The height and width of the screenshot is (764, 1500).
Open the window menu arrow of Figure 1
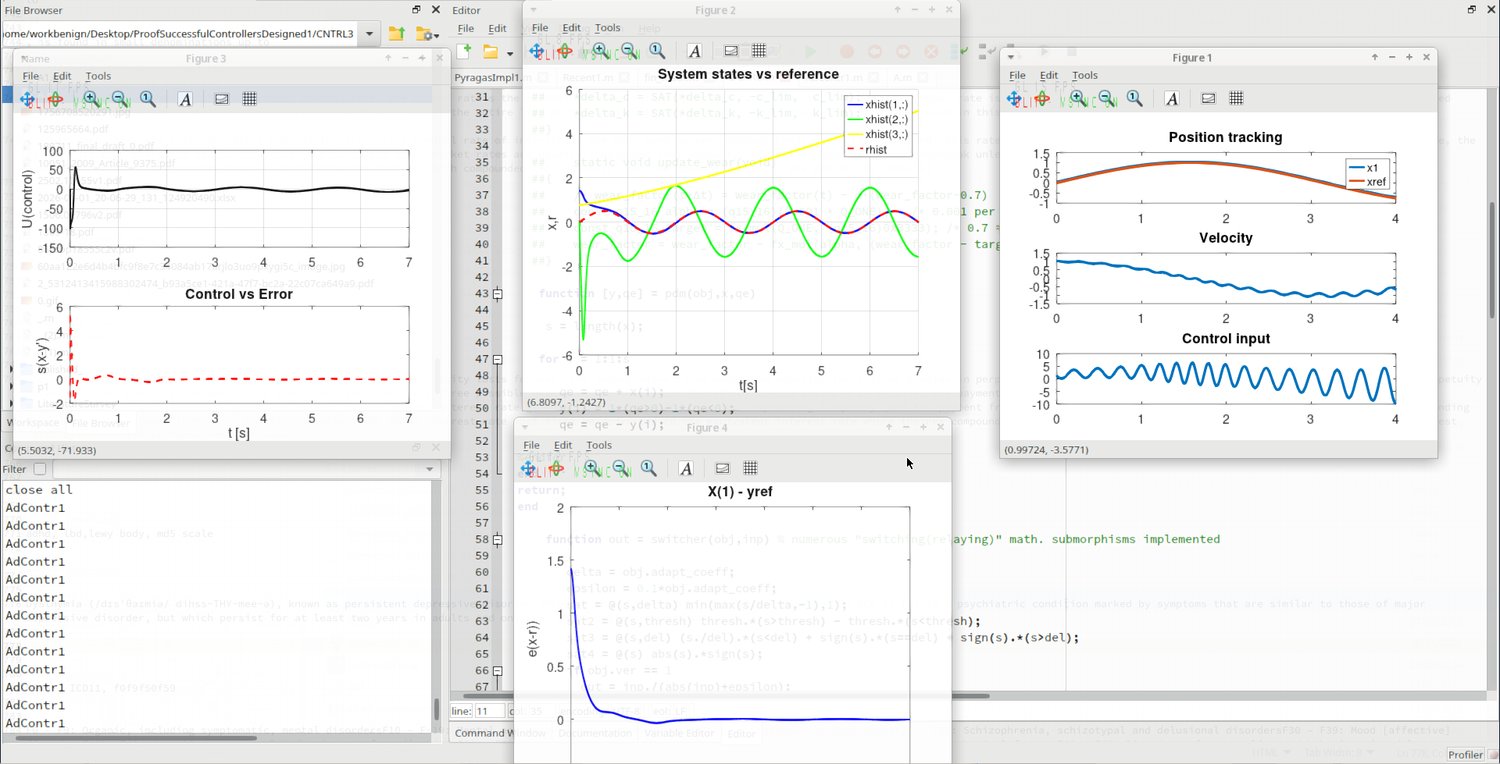click(x=1011, y=58)
